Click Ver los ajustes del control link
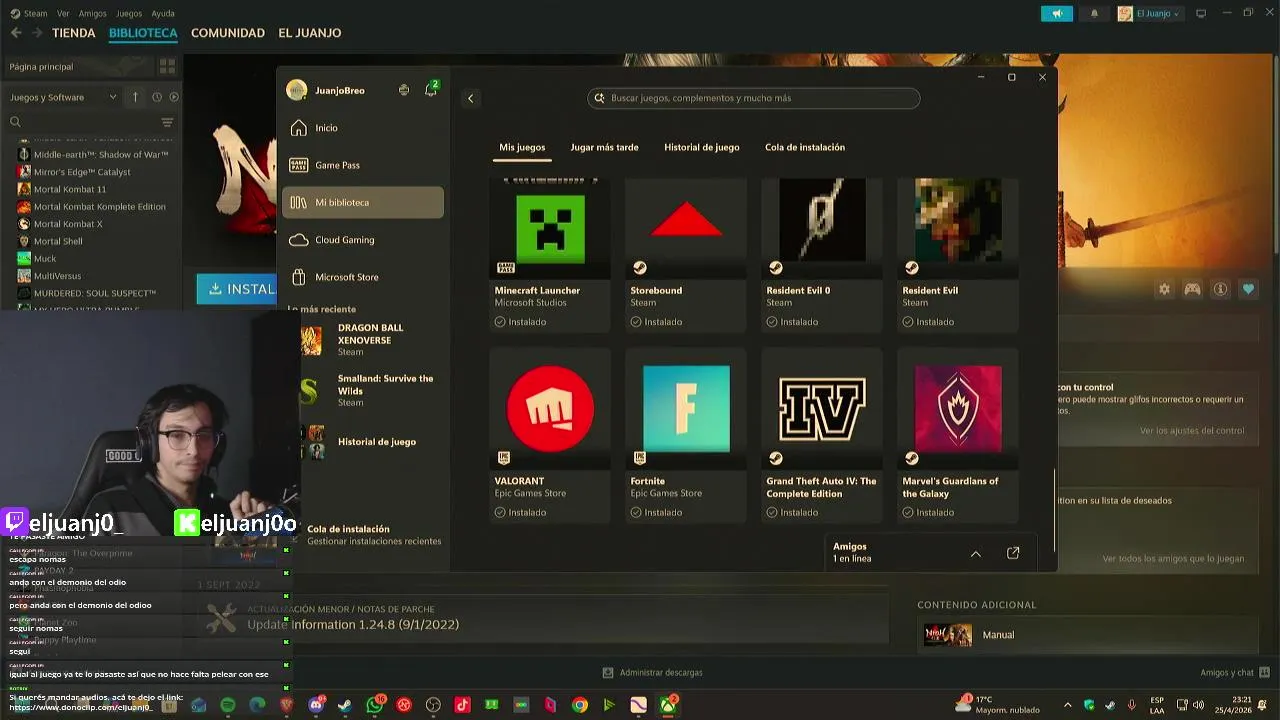This screenshot has width=1280, height=720. [x=1192, y=431]
